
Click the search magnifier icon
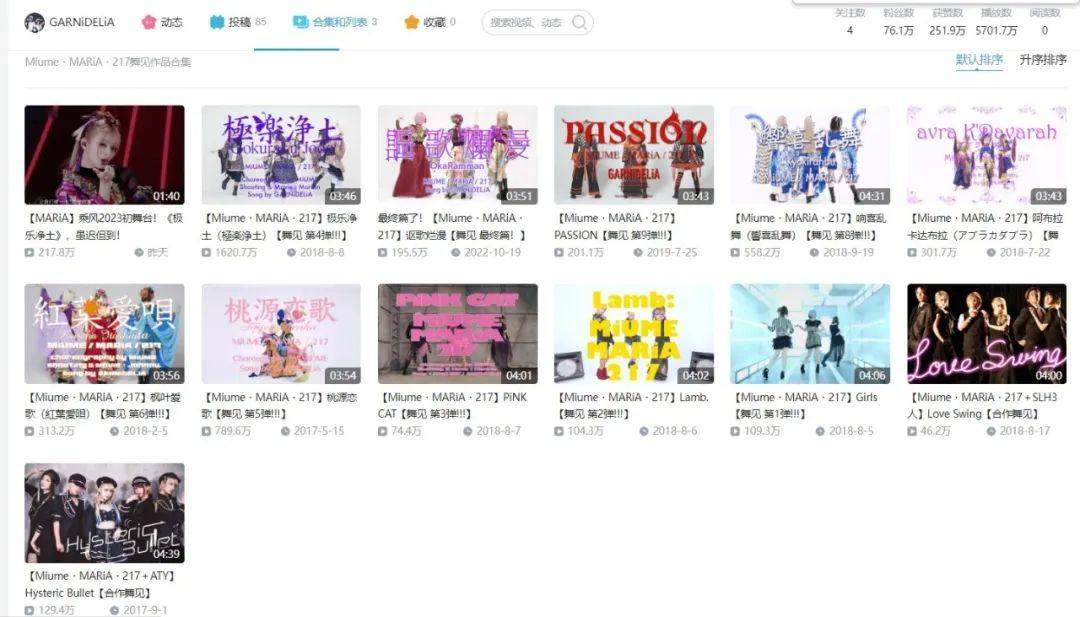point(580,23)
